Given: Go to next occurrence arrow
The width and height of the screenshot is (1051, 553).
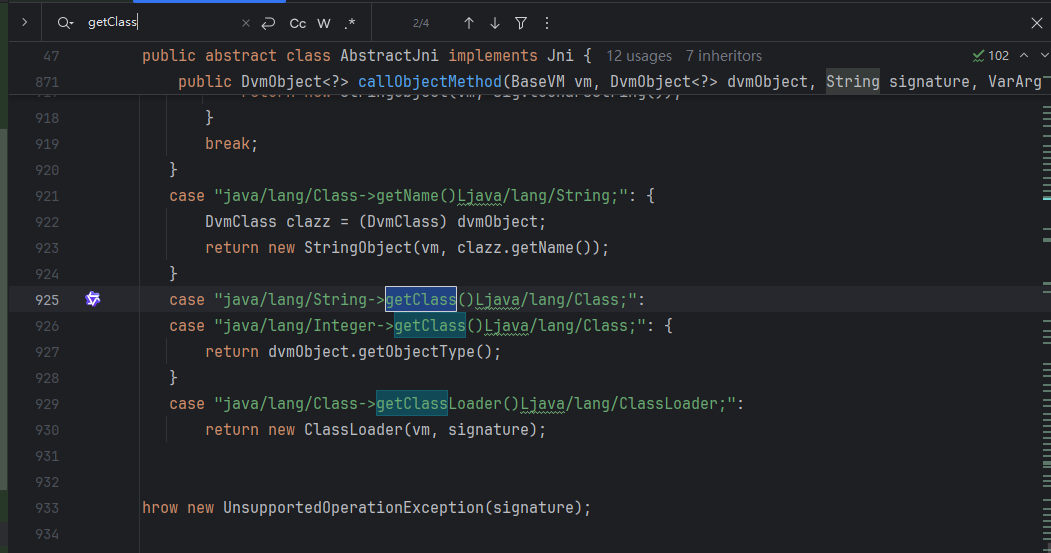Looking at the screenshot, I should [x=495, y=23].
